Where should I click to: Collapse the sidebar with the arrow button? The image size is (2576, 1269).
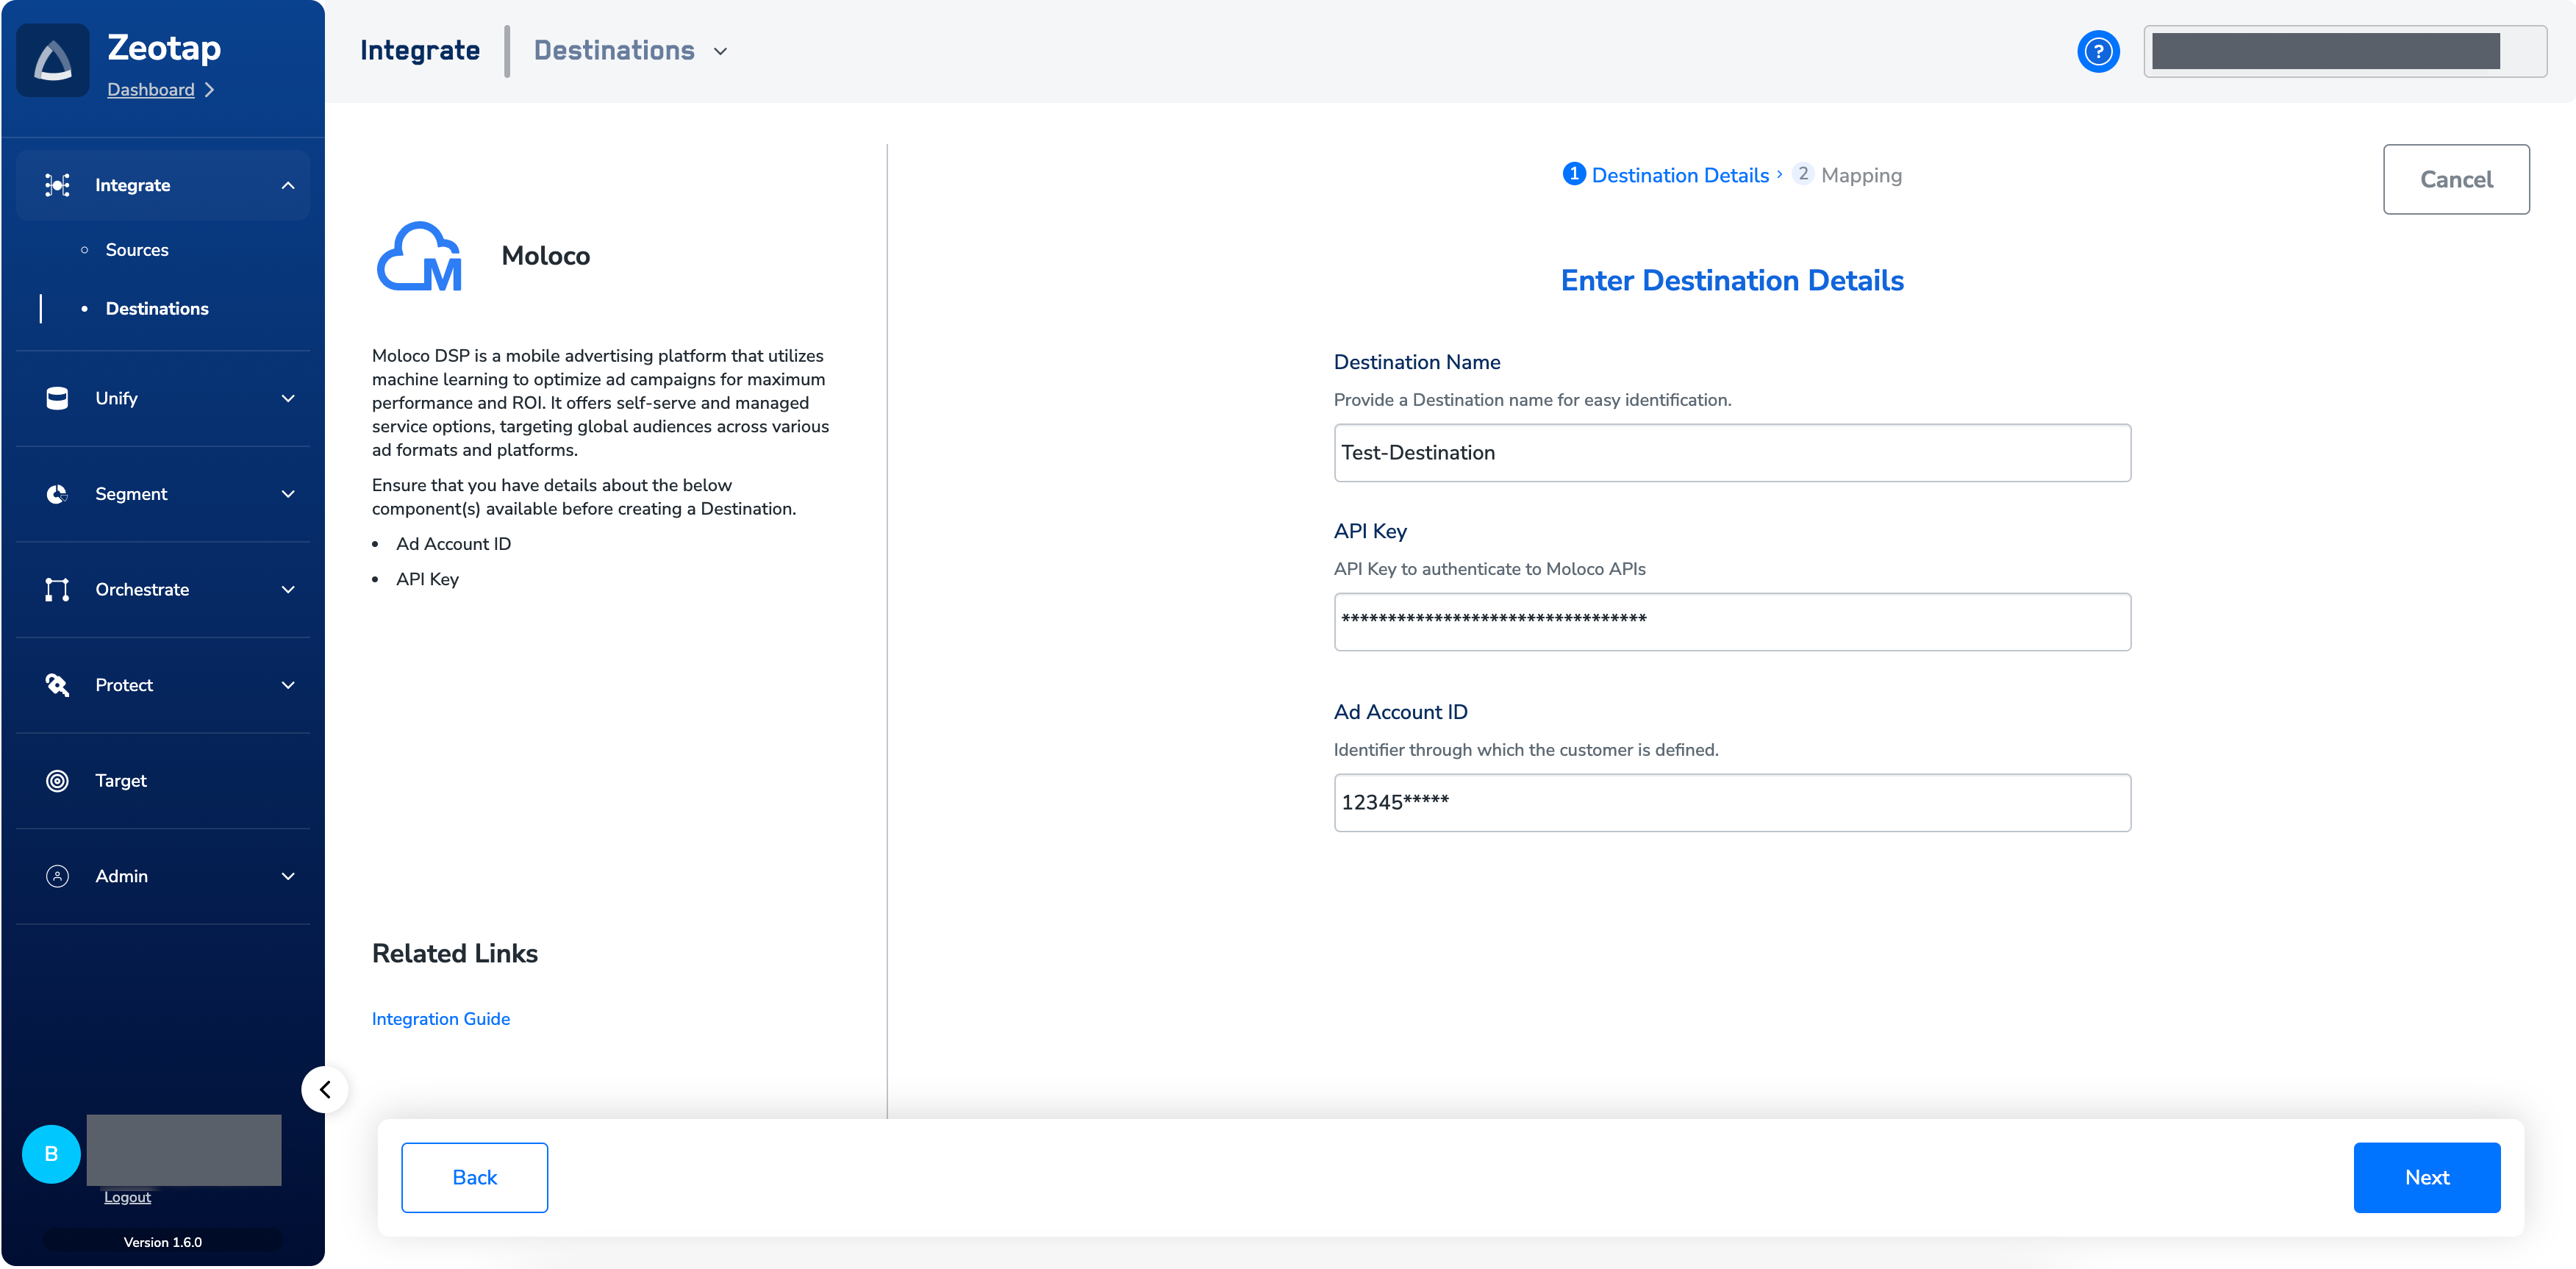coord(325,1089)
